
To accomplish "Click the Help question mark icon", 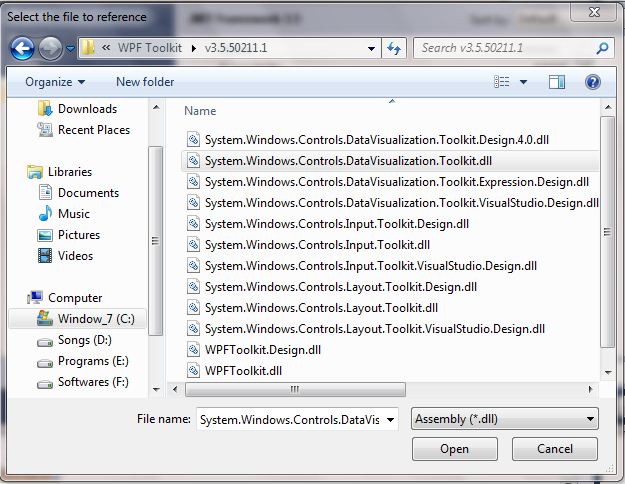I will [593, 82].
